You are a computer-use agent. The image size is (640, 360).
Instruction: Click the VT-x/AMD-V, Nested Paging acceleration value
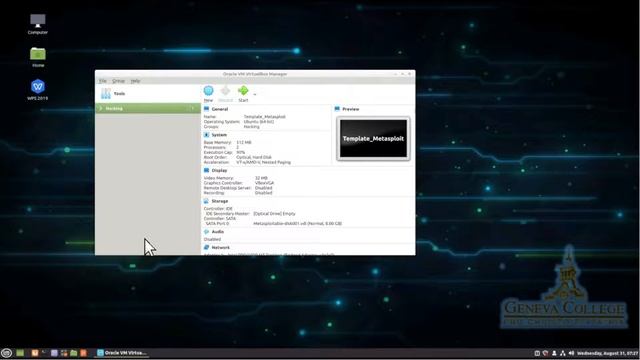(x=264, y=162)
